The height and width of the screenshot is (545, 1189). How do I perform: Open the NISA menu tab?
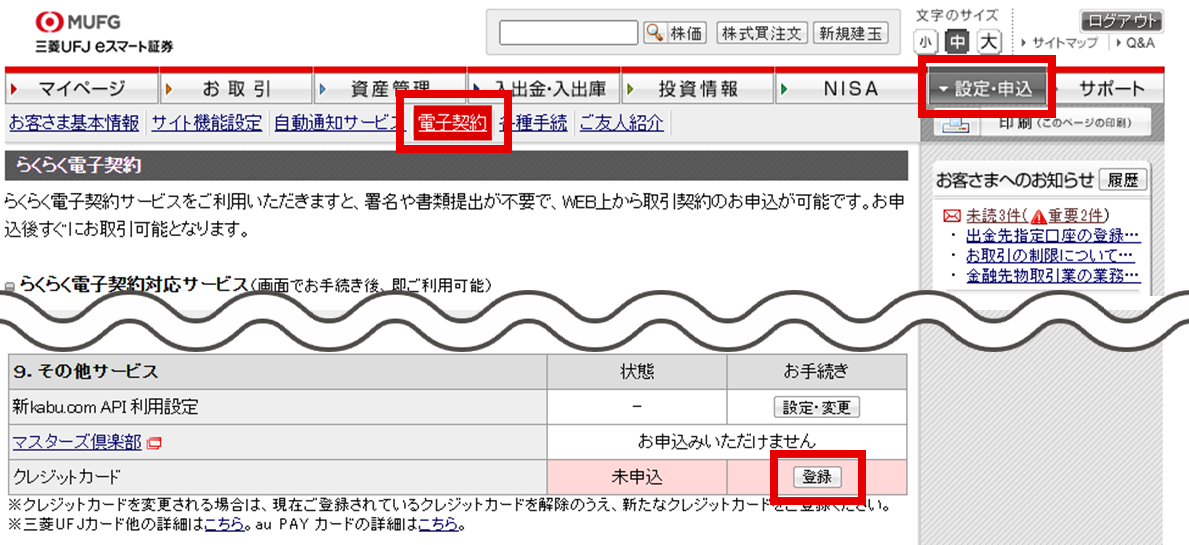[850, 89]
